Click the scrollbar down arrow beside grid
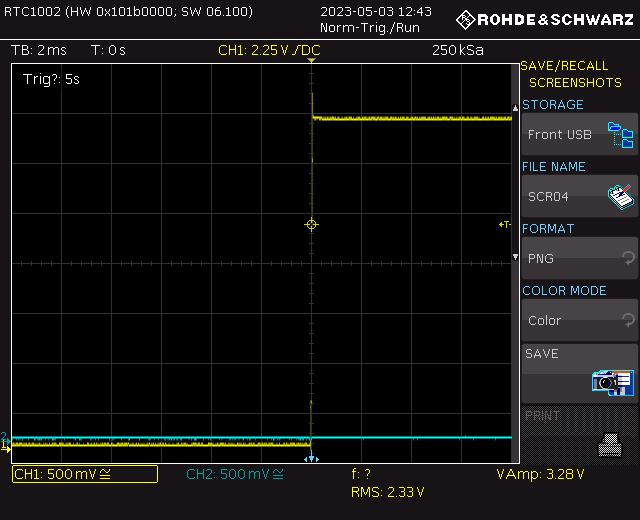 pos(515,257)
